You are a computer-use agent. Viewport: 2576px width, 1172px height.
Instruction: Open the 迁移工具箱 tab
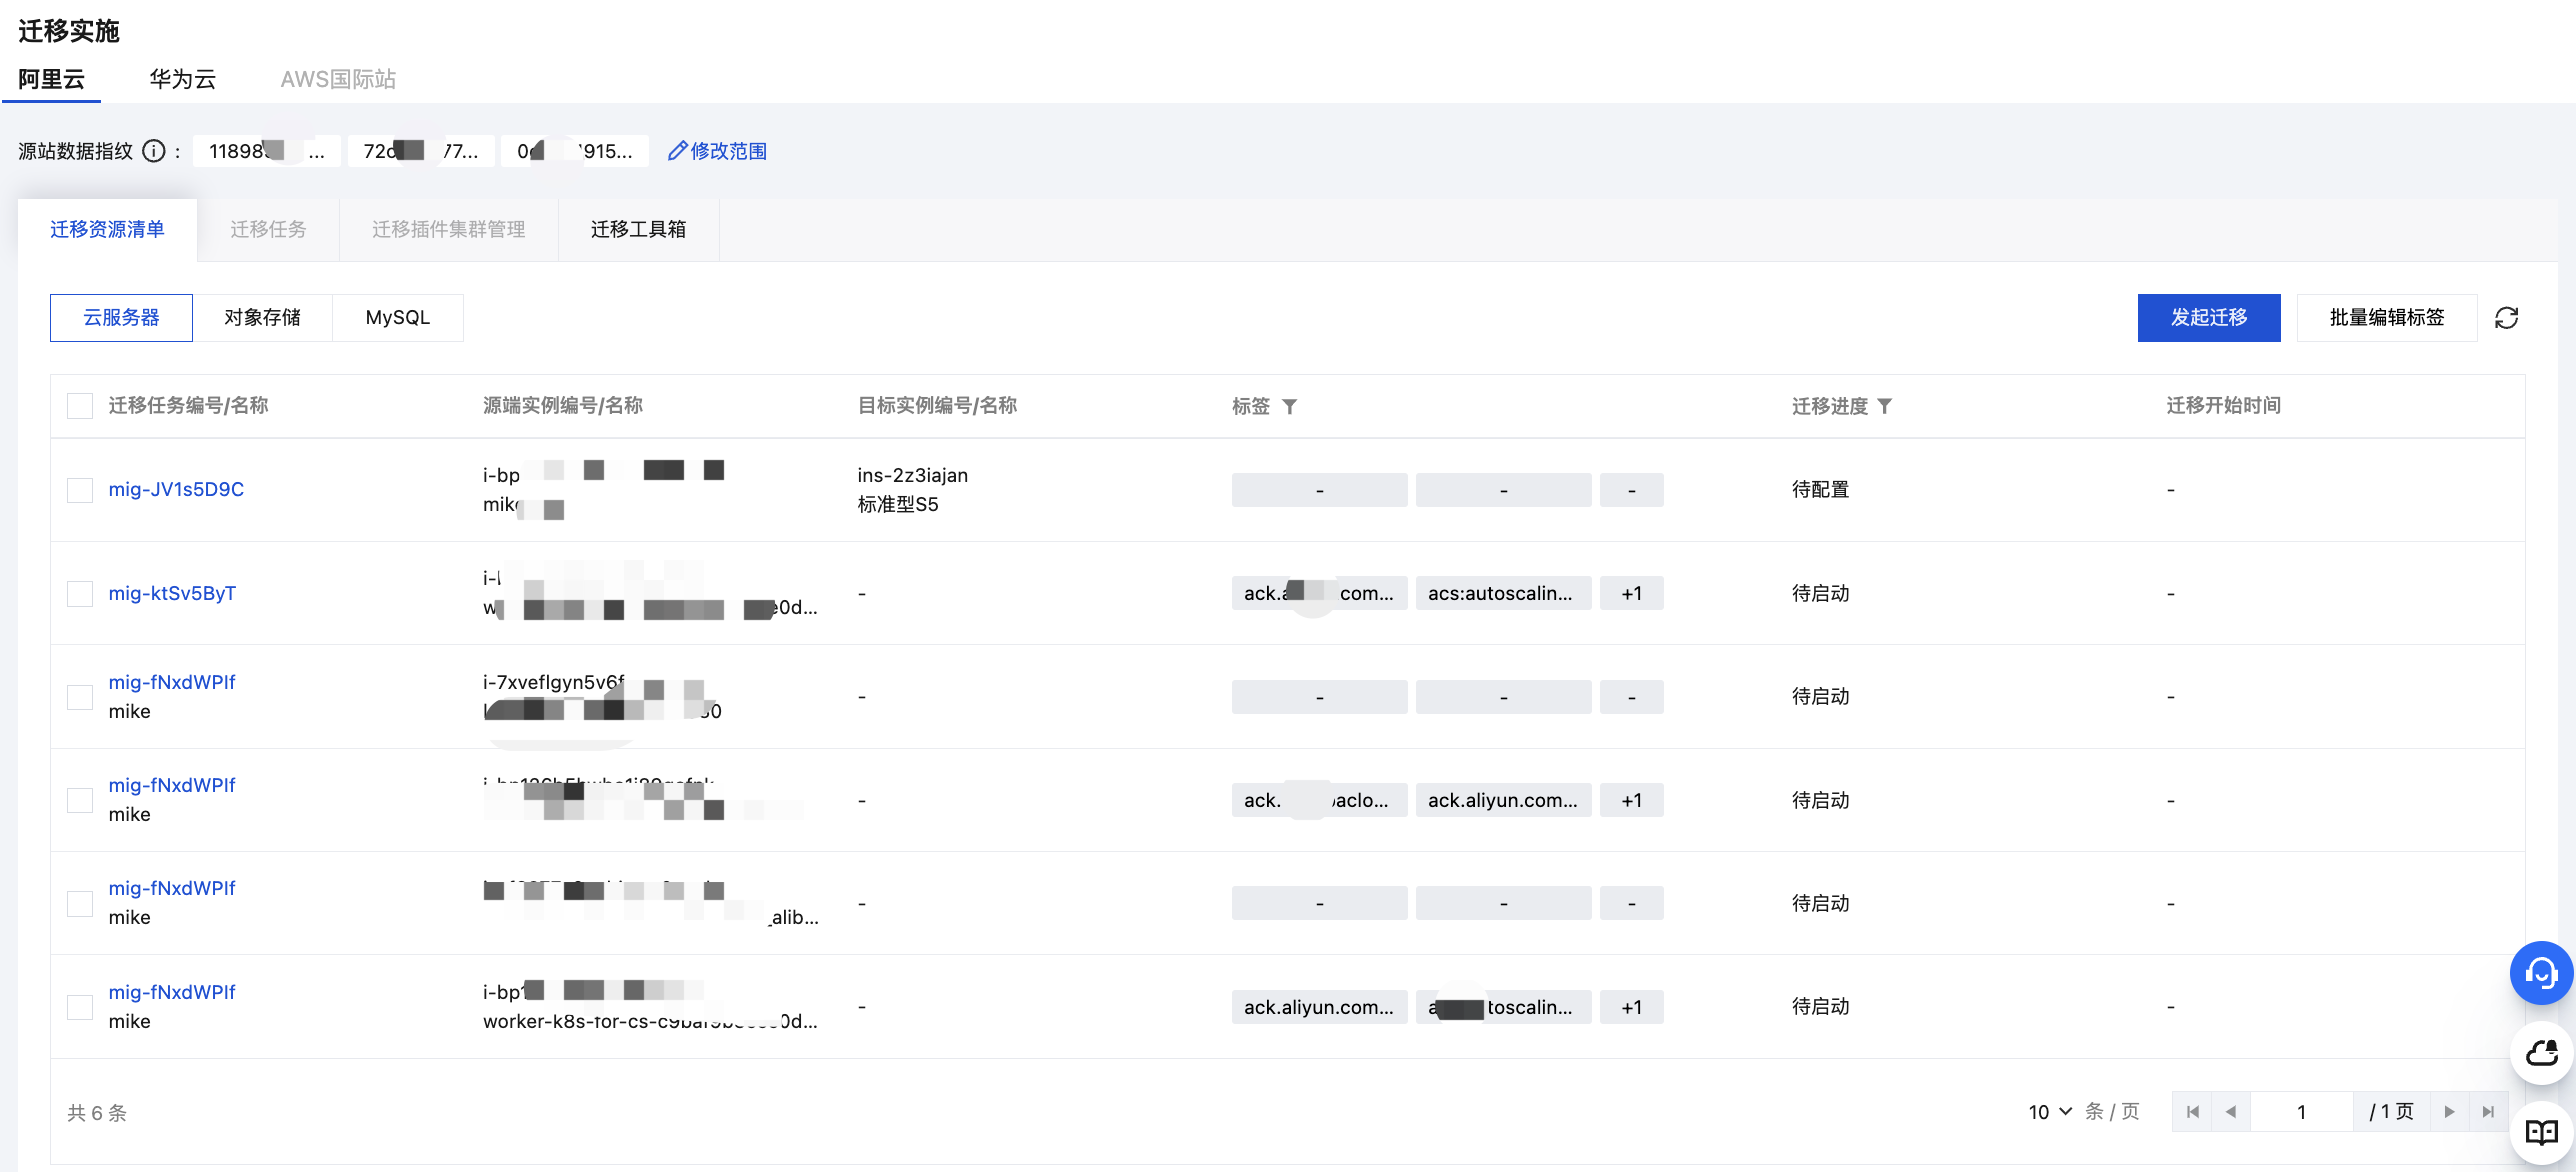[x=638, y=229]
